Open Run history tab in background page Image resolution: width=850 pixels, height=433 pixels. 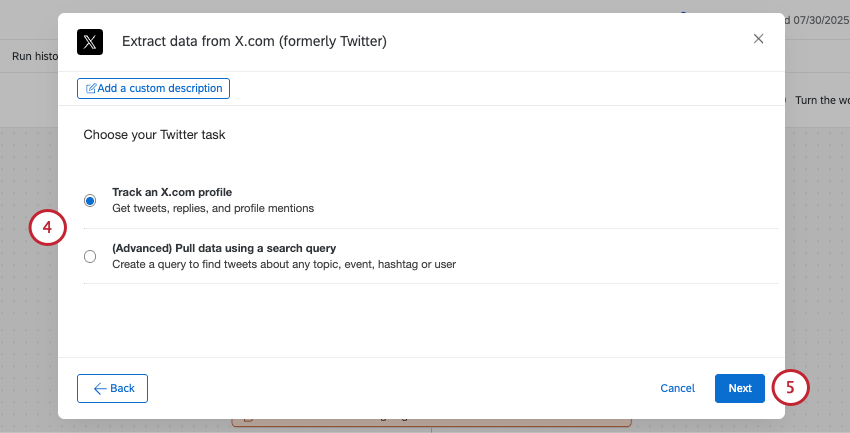(35, 56)
